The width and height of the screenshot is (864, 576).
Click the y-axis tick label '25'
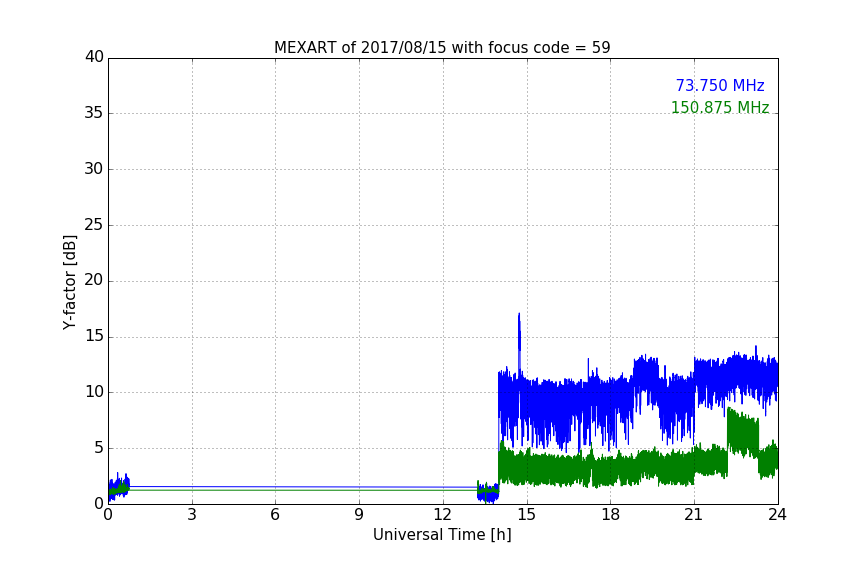94,225
